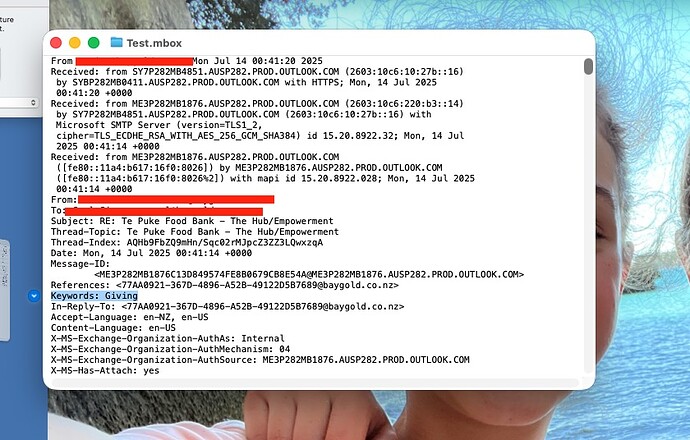The image size is (690, 440).
Task: Click the Thread-Index header line
Action: (187, 242)
